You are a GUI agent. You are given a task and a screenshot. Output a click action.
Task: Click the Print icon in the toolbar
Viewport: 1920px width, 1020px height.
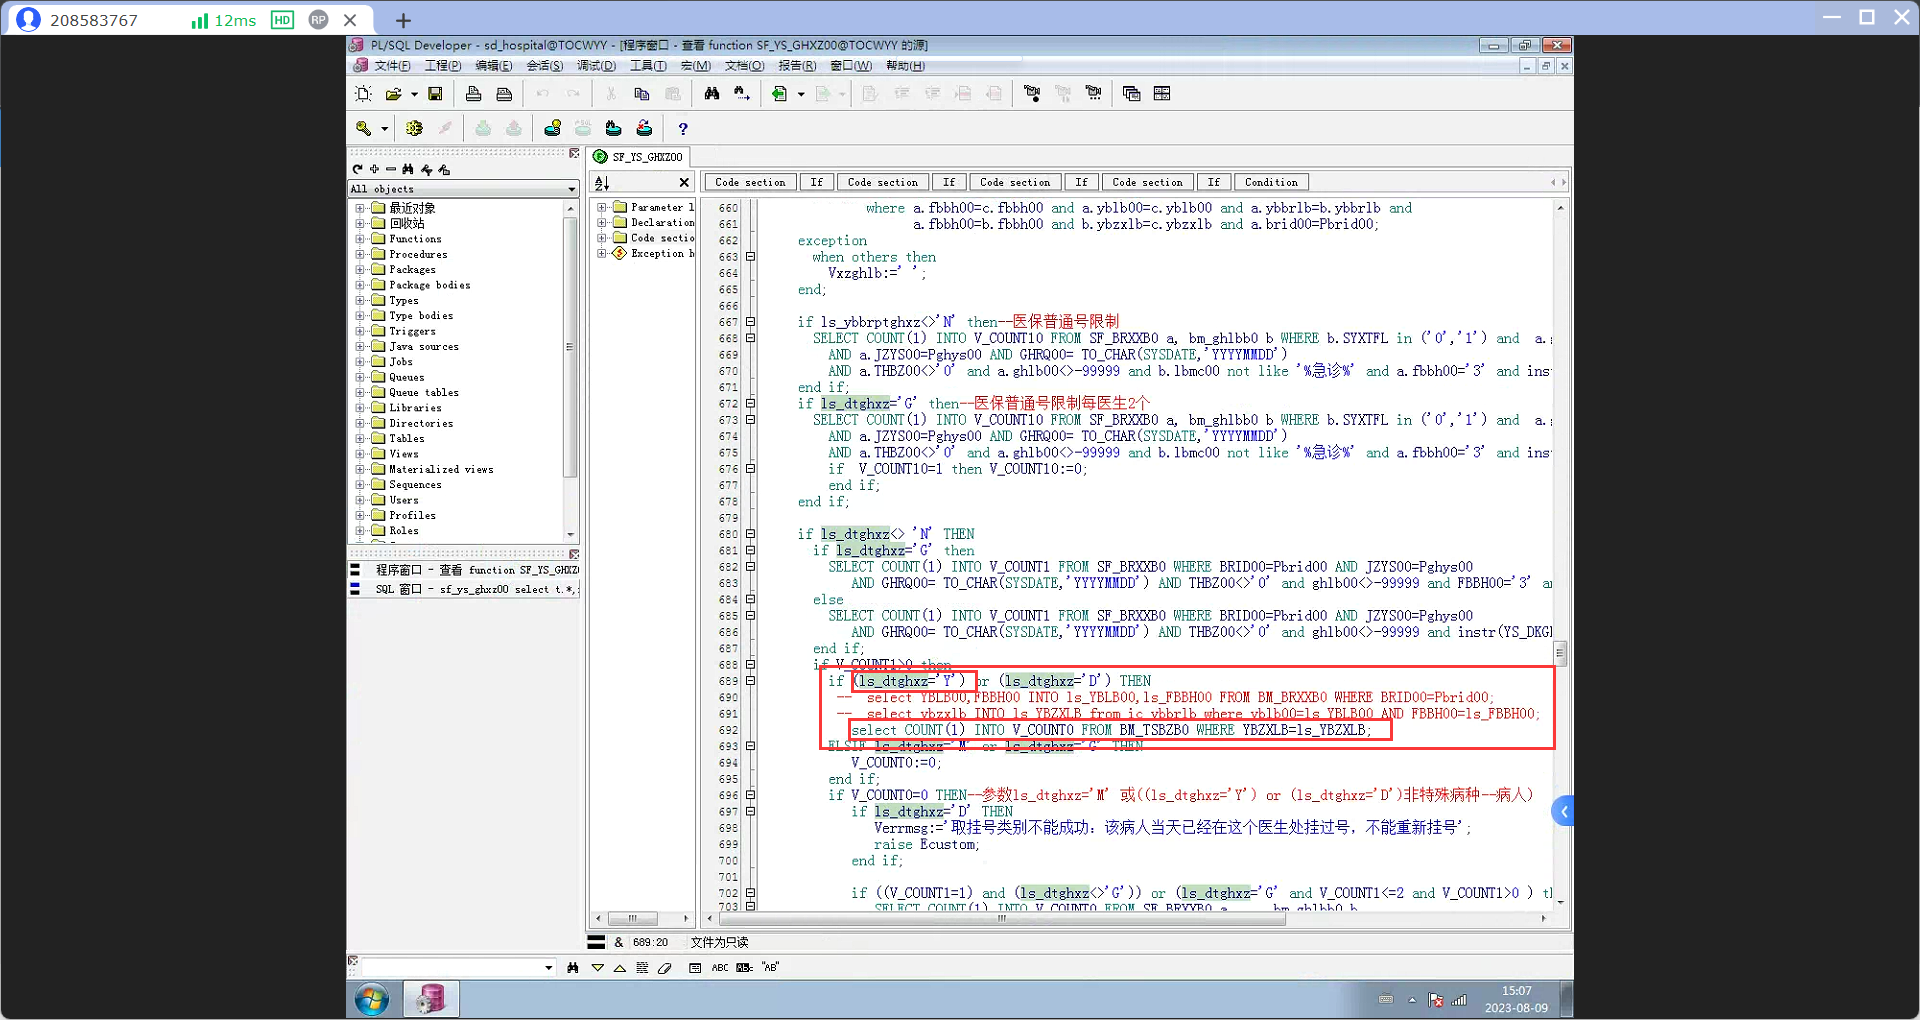click(473, 94)
